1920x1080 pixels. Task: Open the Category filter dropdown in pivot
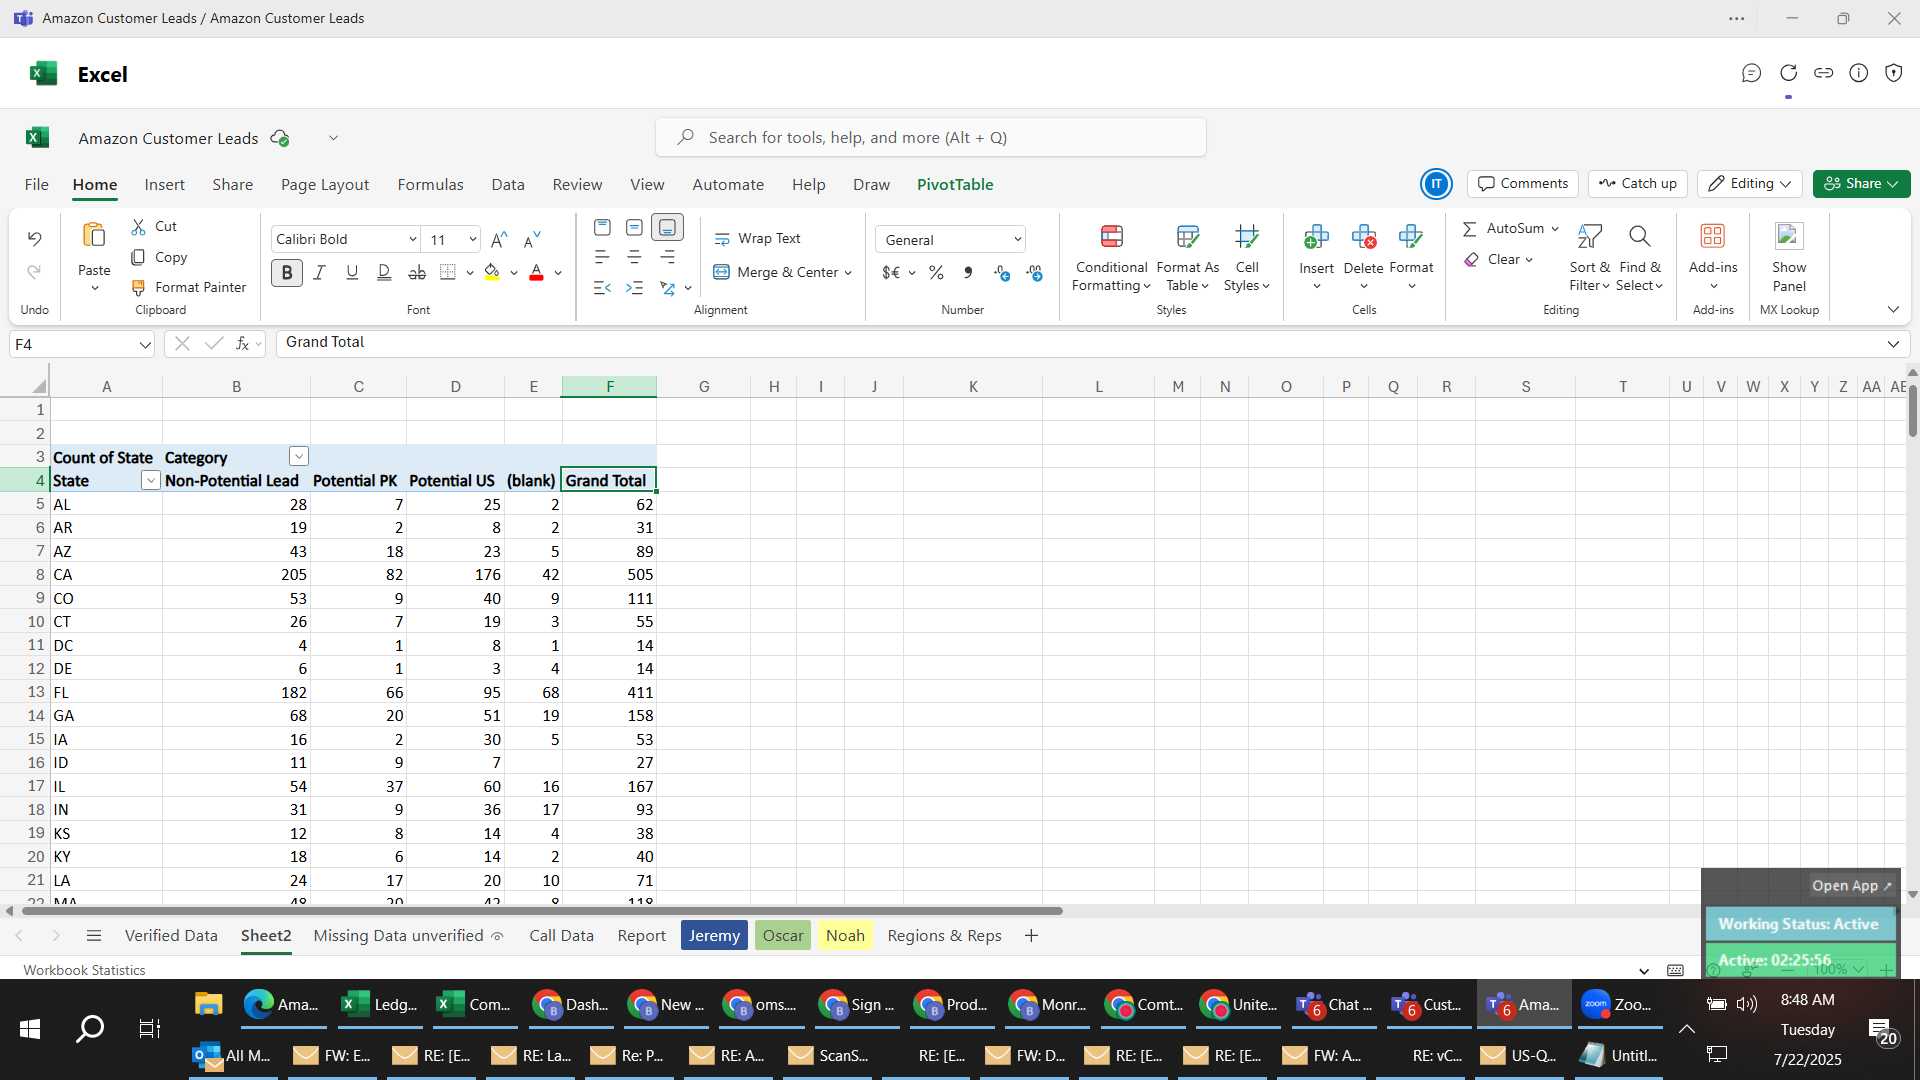point(298,457)
